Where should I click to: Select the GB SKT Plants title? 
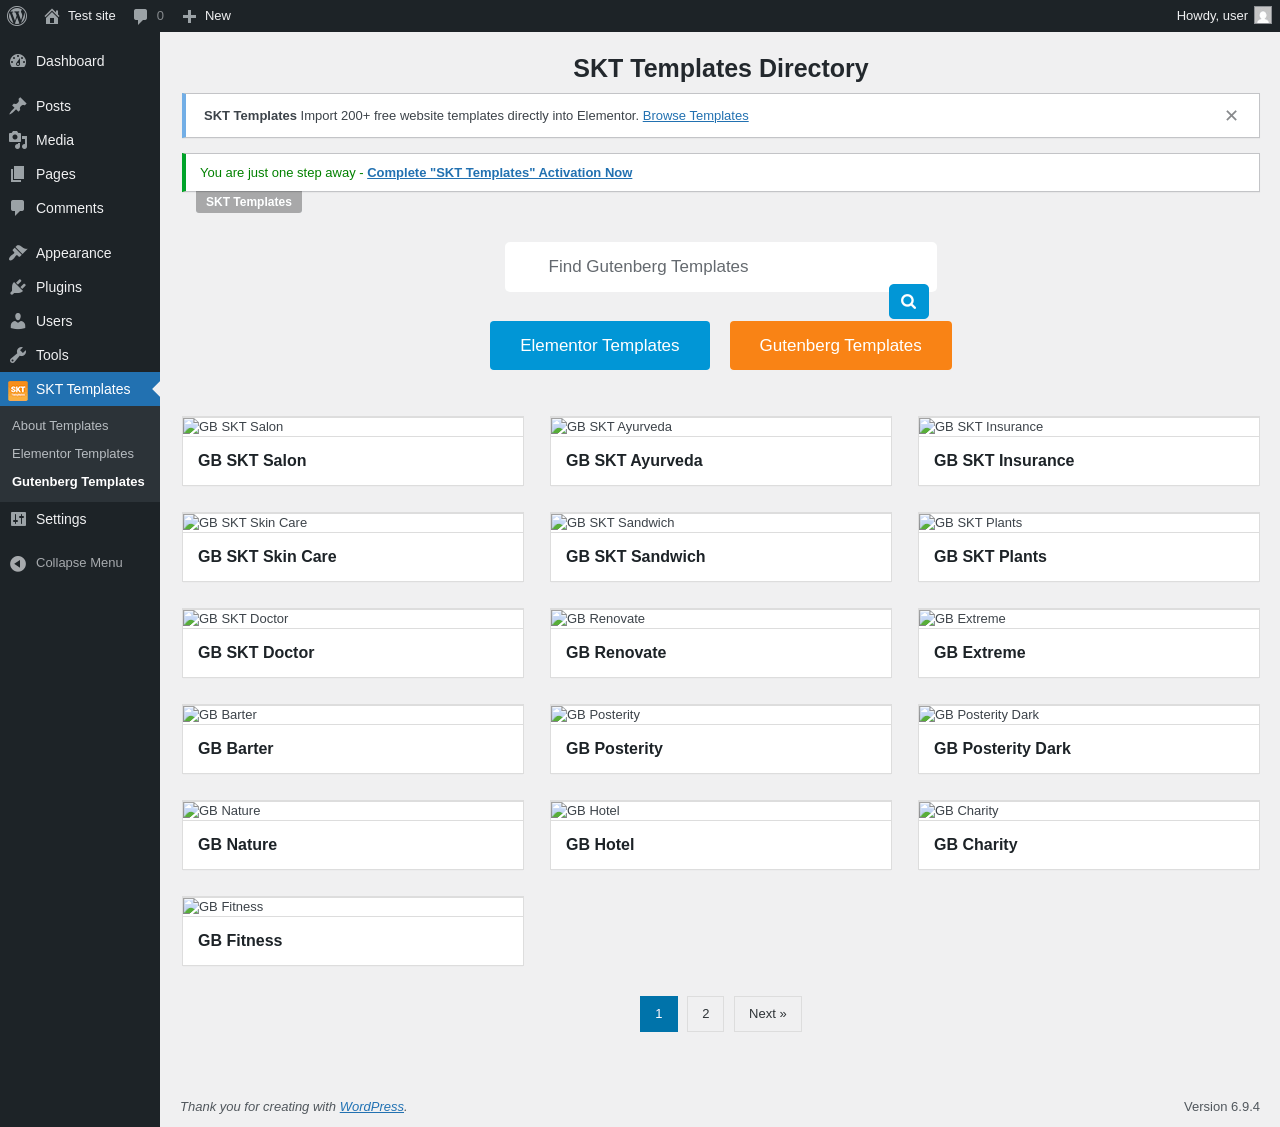coord(990,557)
